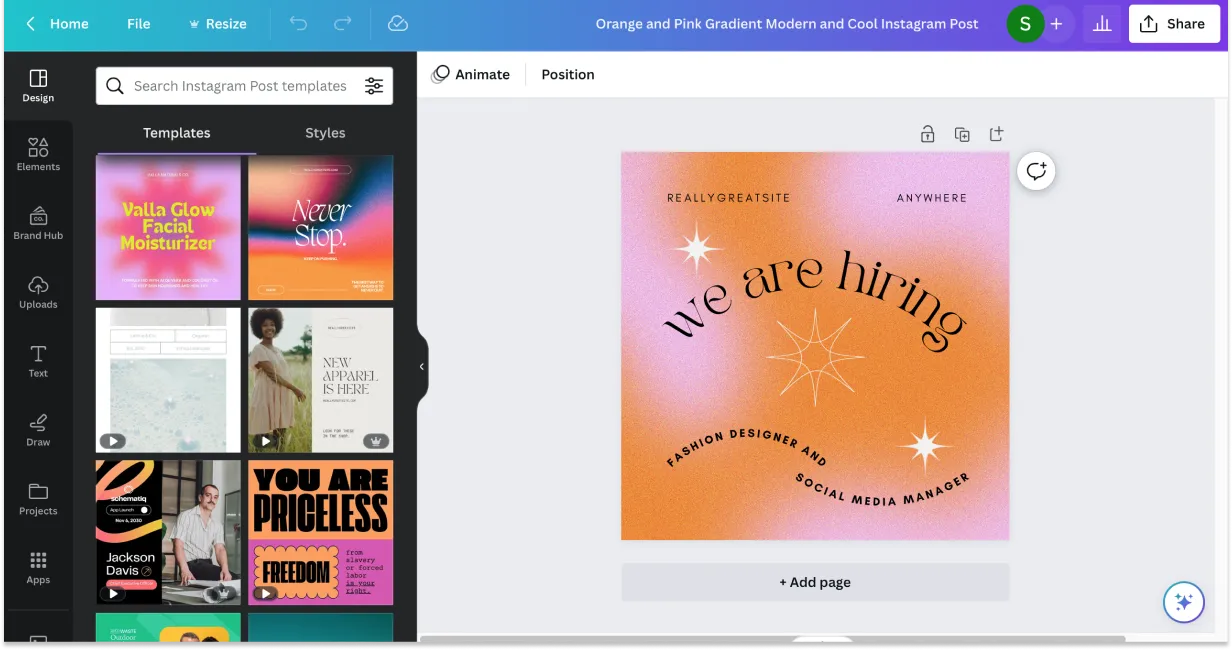Click the design title in the header
The image size is (1232, 650).
tap(787, 24)
